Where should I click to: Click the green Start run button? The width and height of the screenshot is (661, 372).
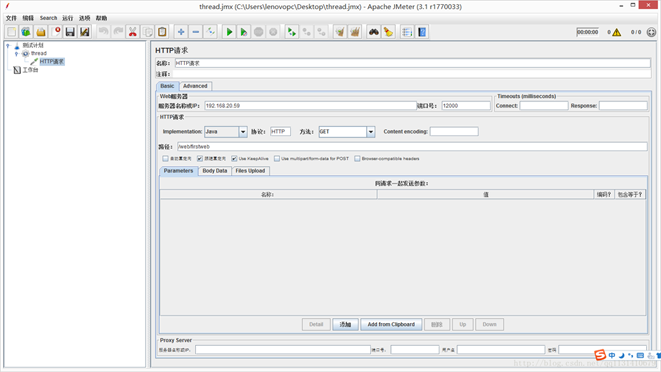(229, 32)
